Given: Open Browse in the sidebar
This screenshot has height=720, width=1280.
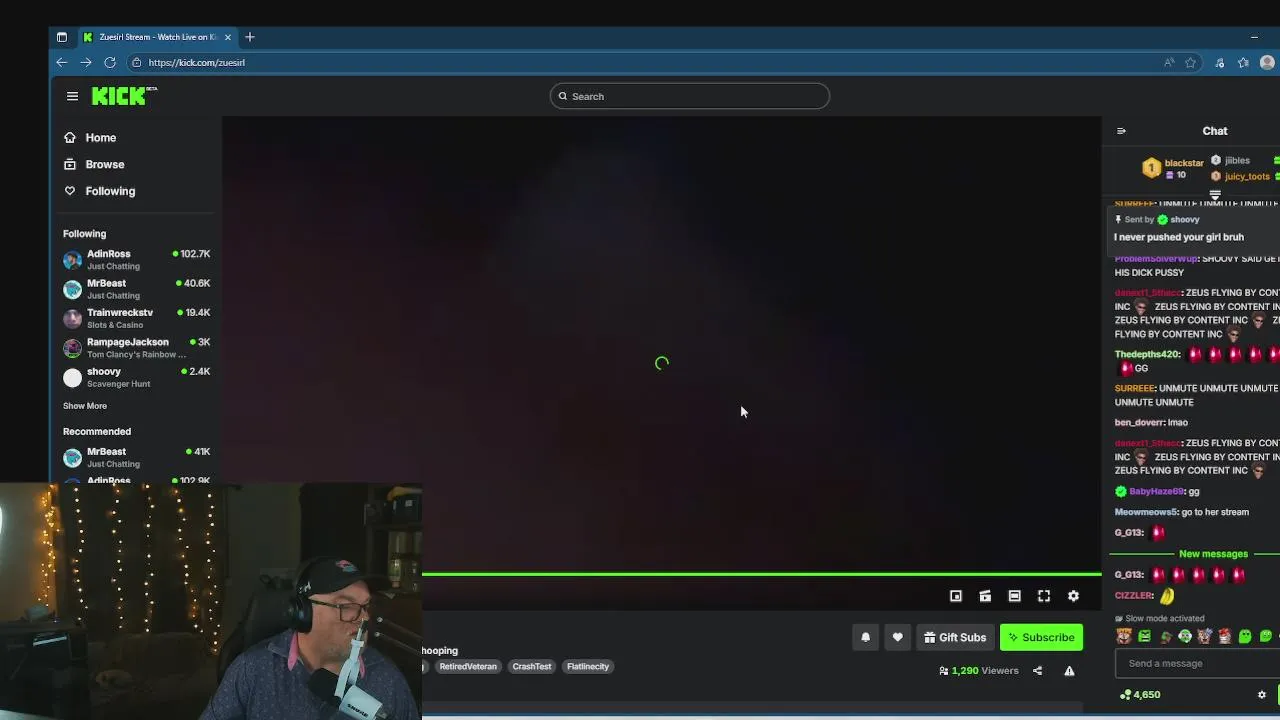Looking at the screenshot, I should tap(94, 164).
